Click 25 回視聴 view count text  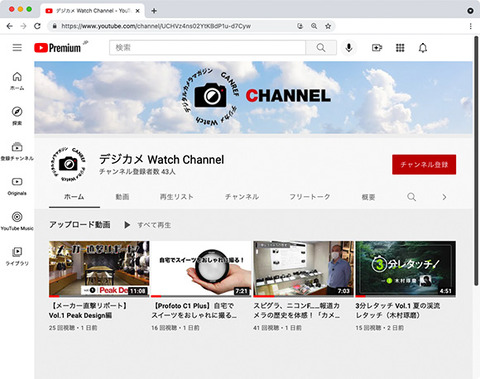point(62,328)
